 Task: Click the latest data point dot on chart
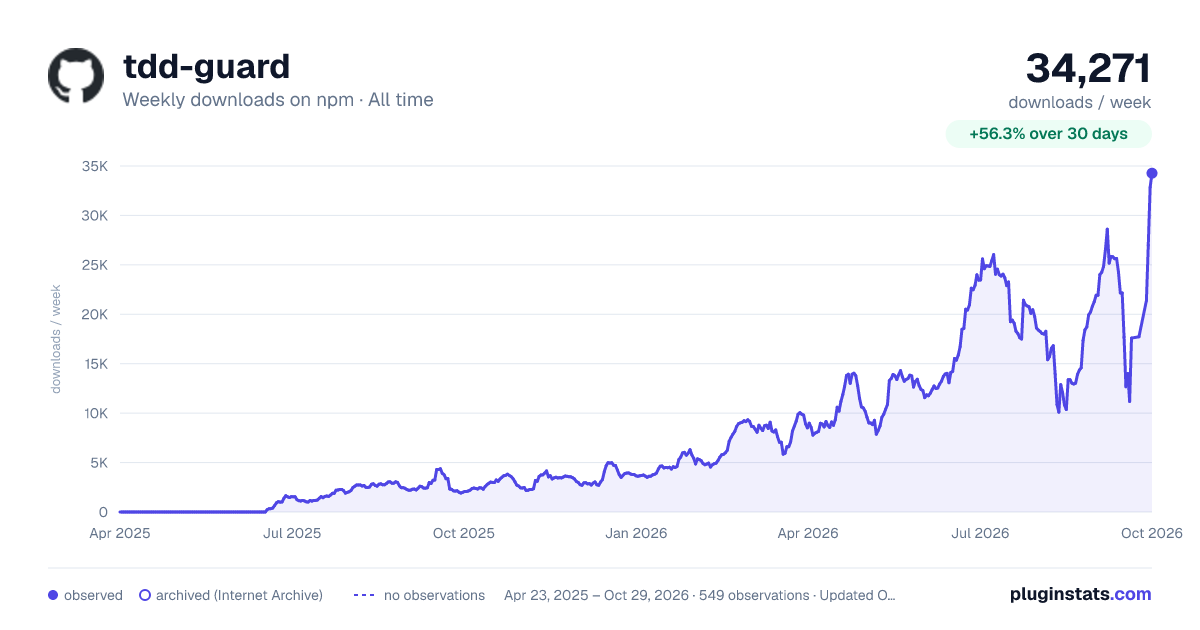pyautogui.click(x=1152, y=173)
